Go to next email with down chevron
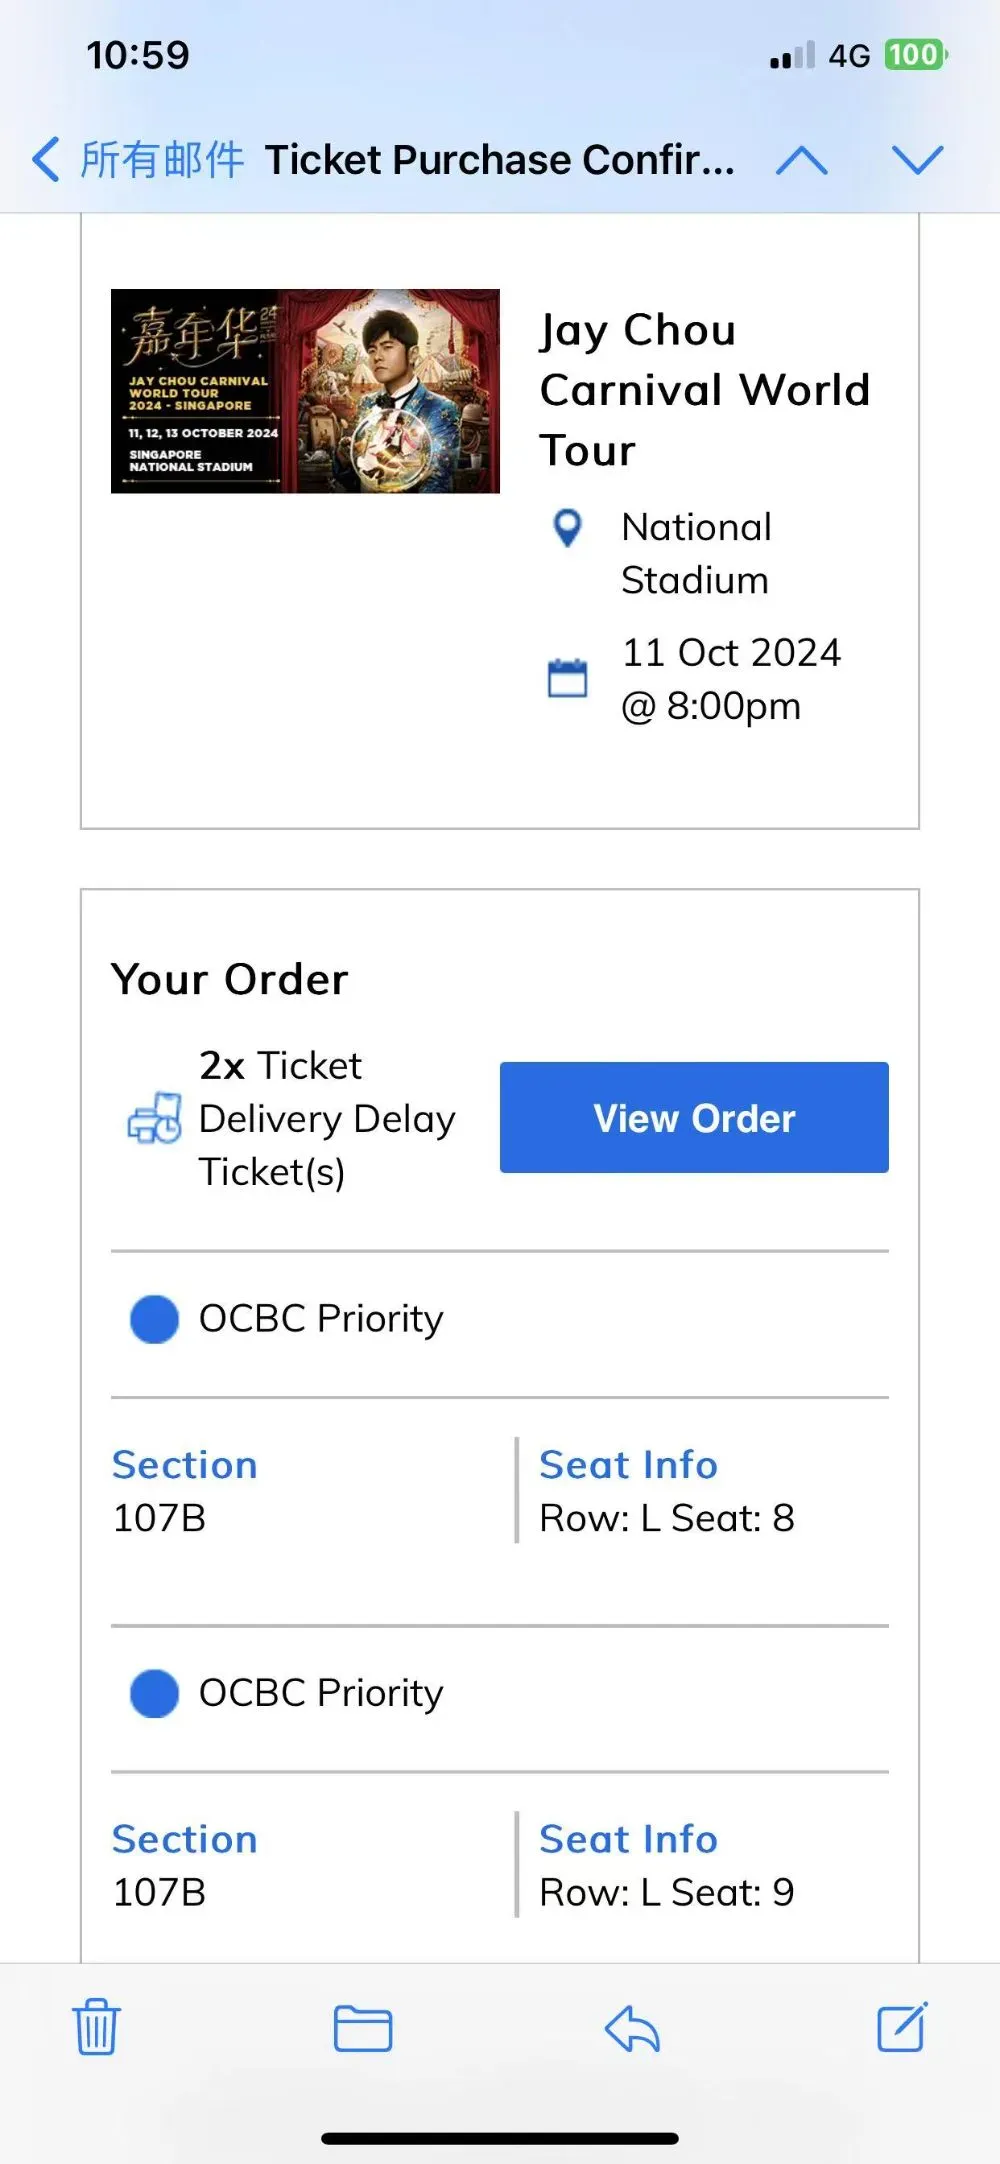This screenshot has height=2164, width=1000. pos(917,160)
